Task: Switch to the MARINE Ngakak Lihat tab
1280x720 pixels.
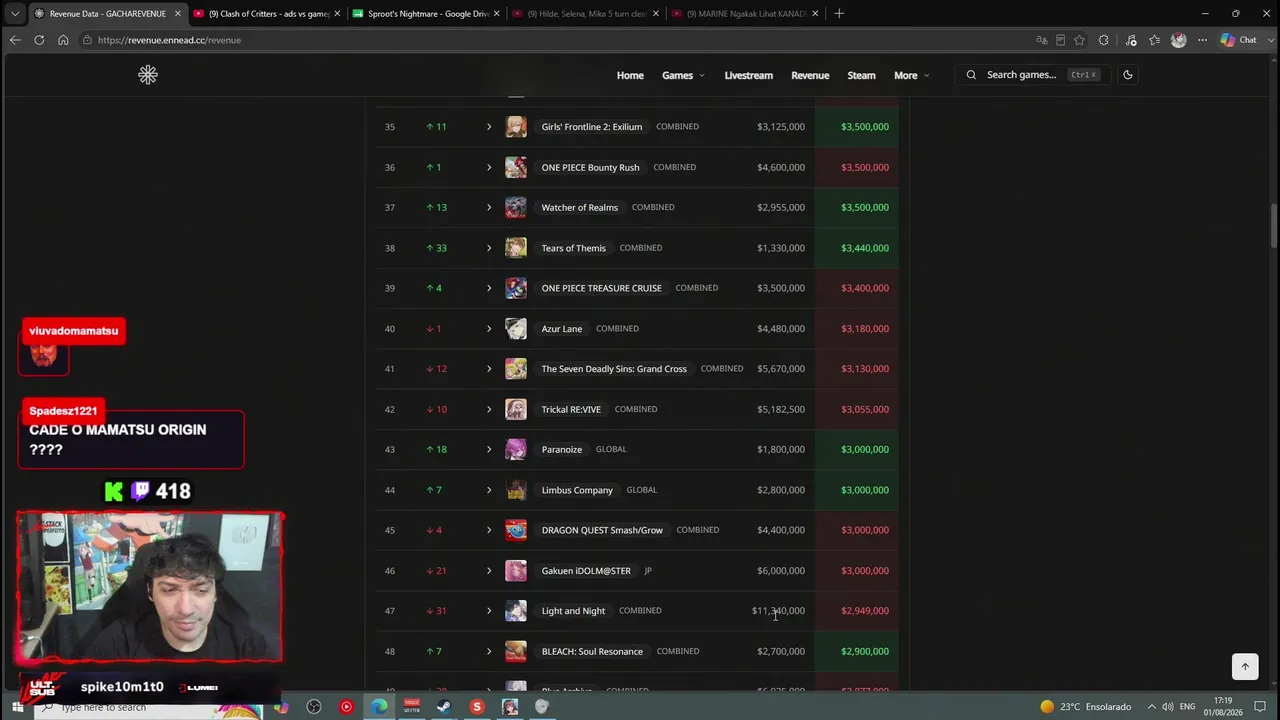Action: (746, 14)
